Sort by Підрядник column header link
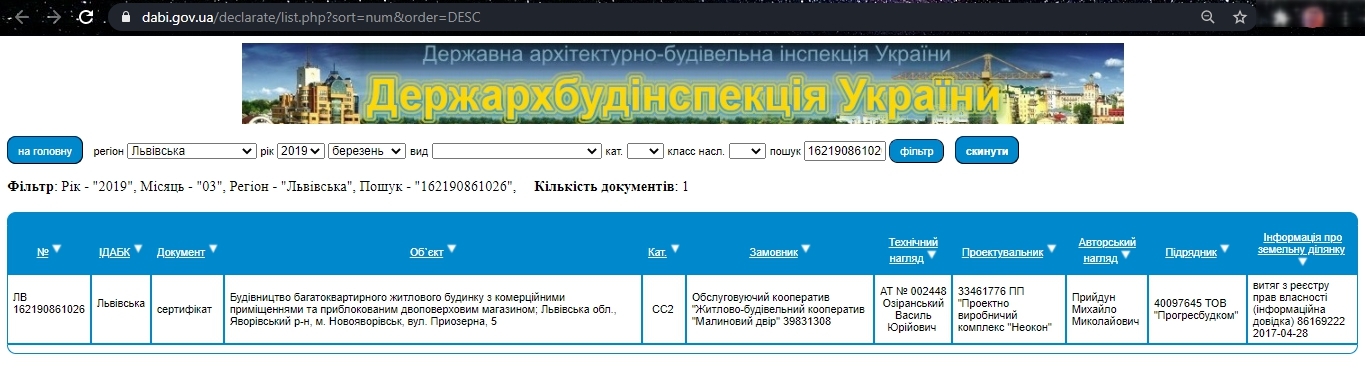The image size is (1365, 378). pyautogui.click(x=1191, y=252)
